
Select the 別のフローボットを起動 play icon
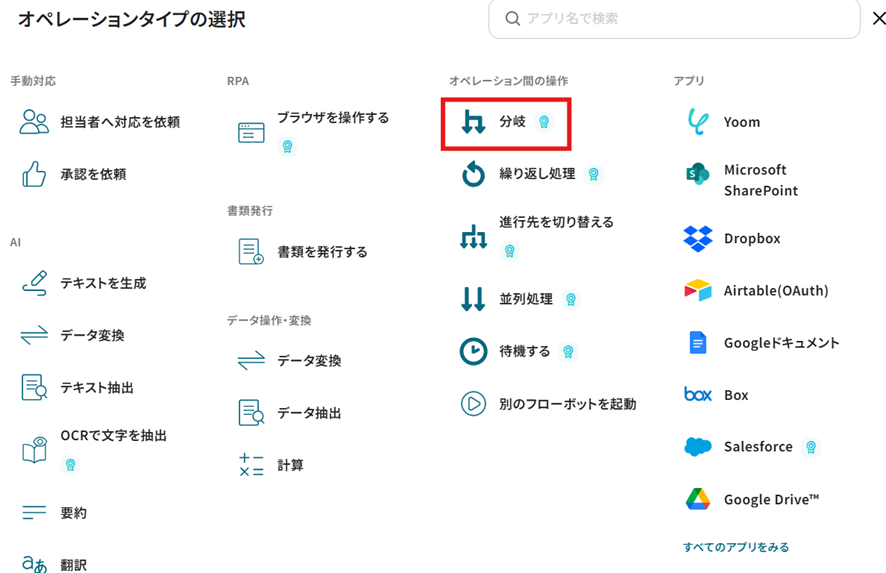point(473,404)
